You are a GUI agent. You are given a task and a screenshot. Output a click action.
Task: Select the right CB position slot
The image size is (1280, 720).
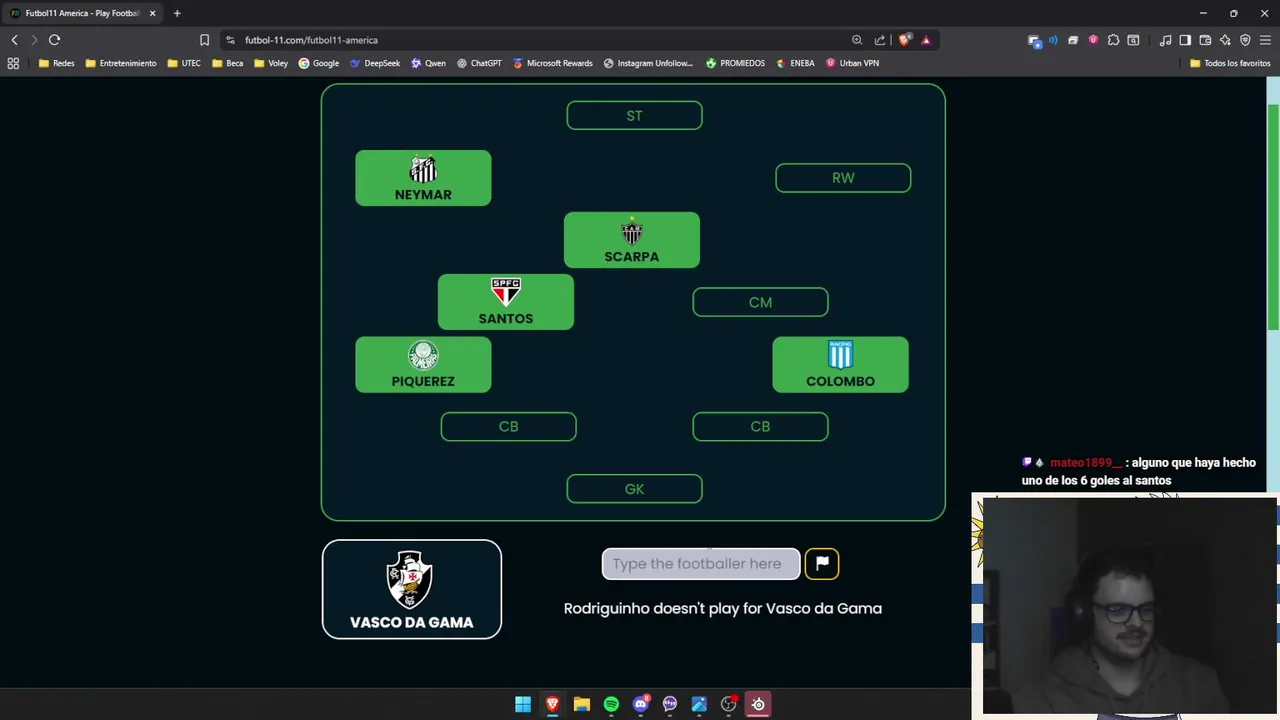tap(760, 427)
